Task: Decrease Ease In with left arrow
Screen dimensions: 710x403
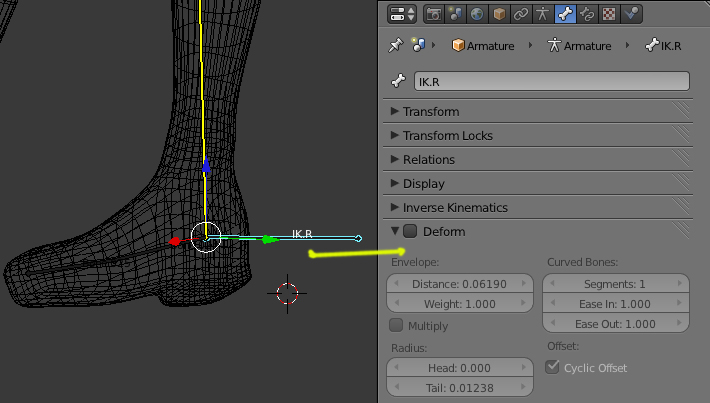Action: click(x=552, y=303)
